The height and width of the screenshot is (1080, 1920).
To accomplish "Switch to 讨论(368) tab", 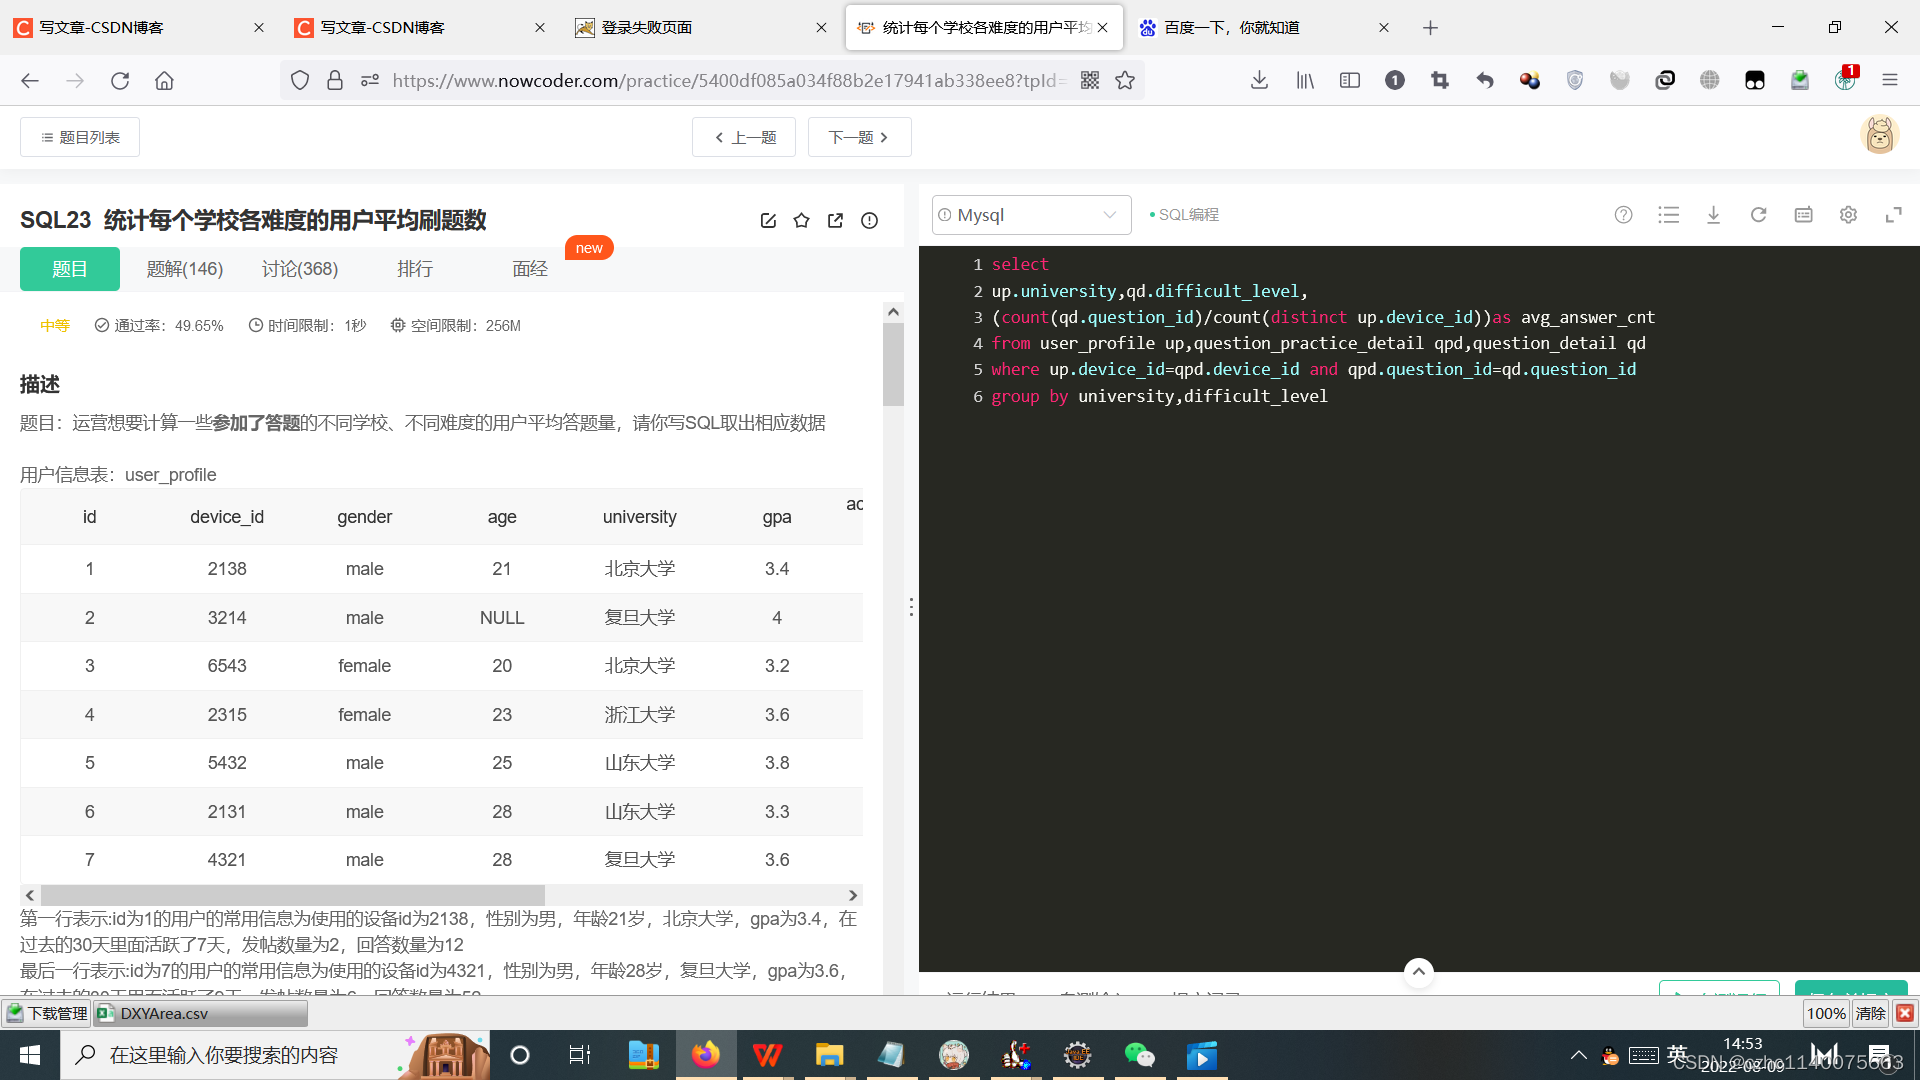I will 300,269.
